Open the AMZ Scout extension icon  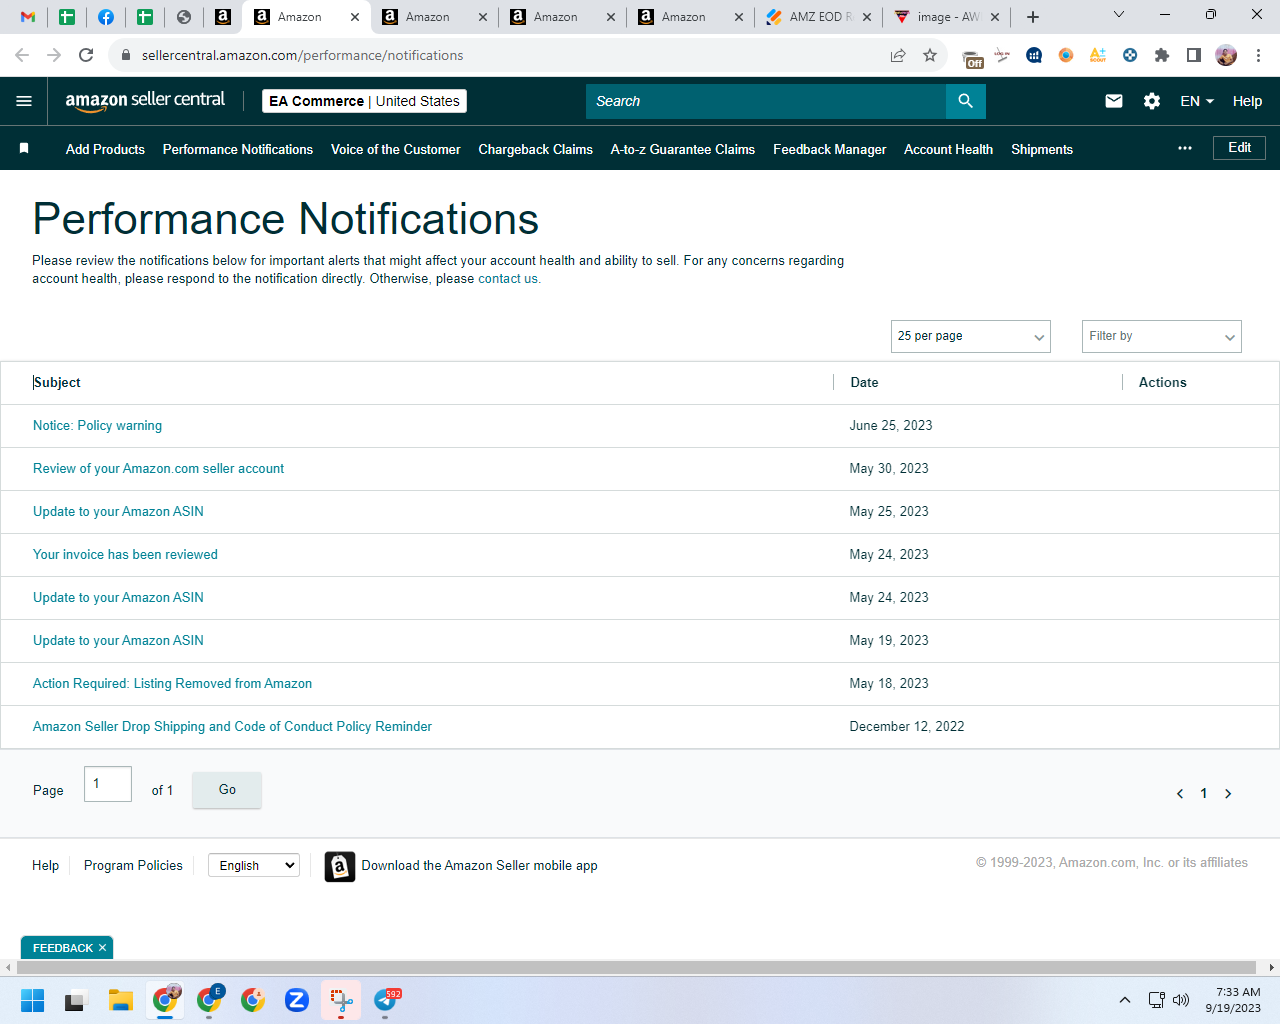tap(1098, 55)
